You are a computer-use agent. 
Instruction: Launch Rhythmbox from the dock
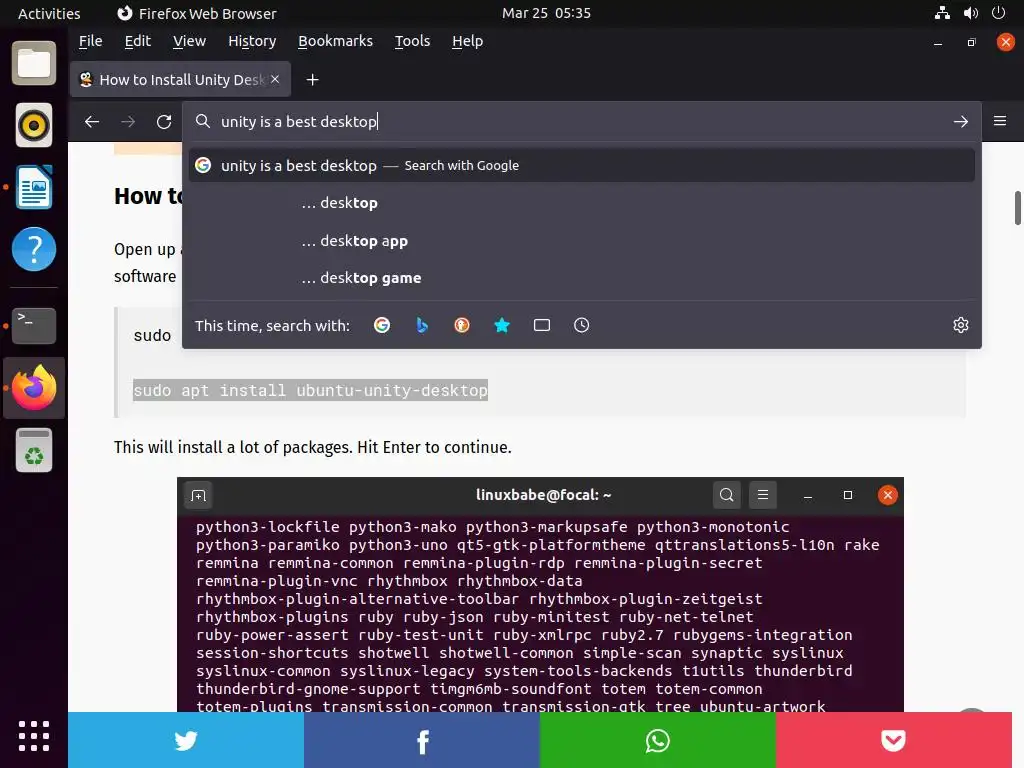(x=34, y=125)
